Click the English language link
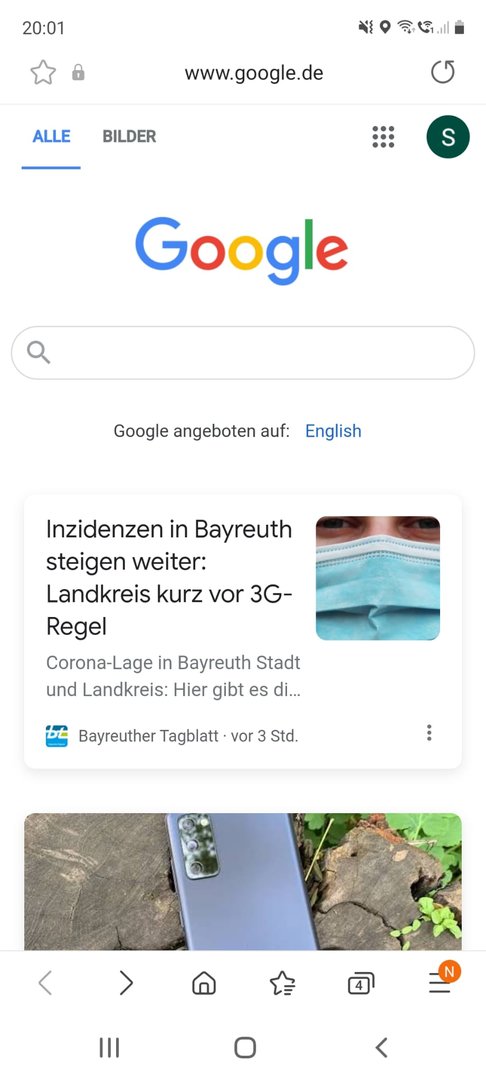Image resolution: width=486 pixels, height=1080 pixels. [x=333, y=431]
